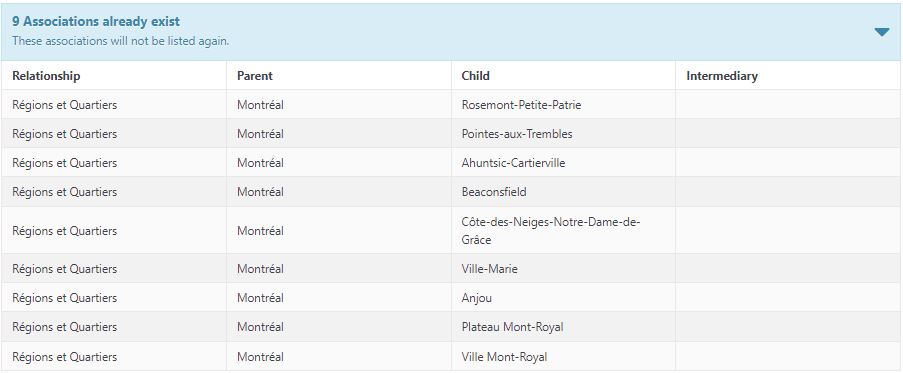This screenshot has height=373, width=903.
Task: Click the Beaconsfield child cell
Action: [563, 192]
